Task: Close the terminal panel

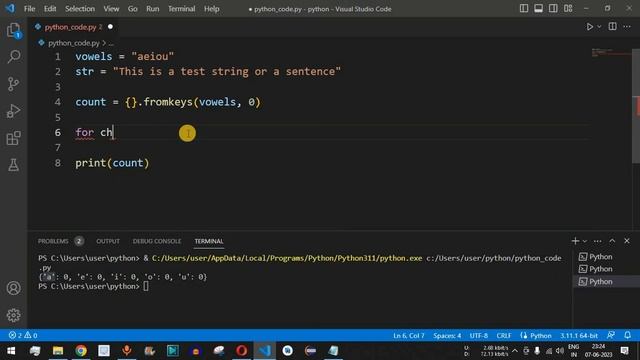Action: [x=627, y=241]
